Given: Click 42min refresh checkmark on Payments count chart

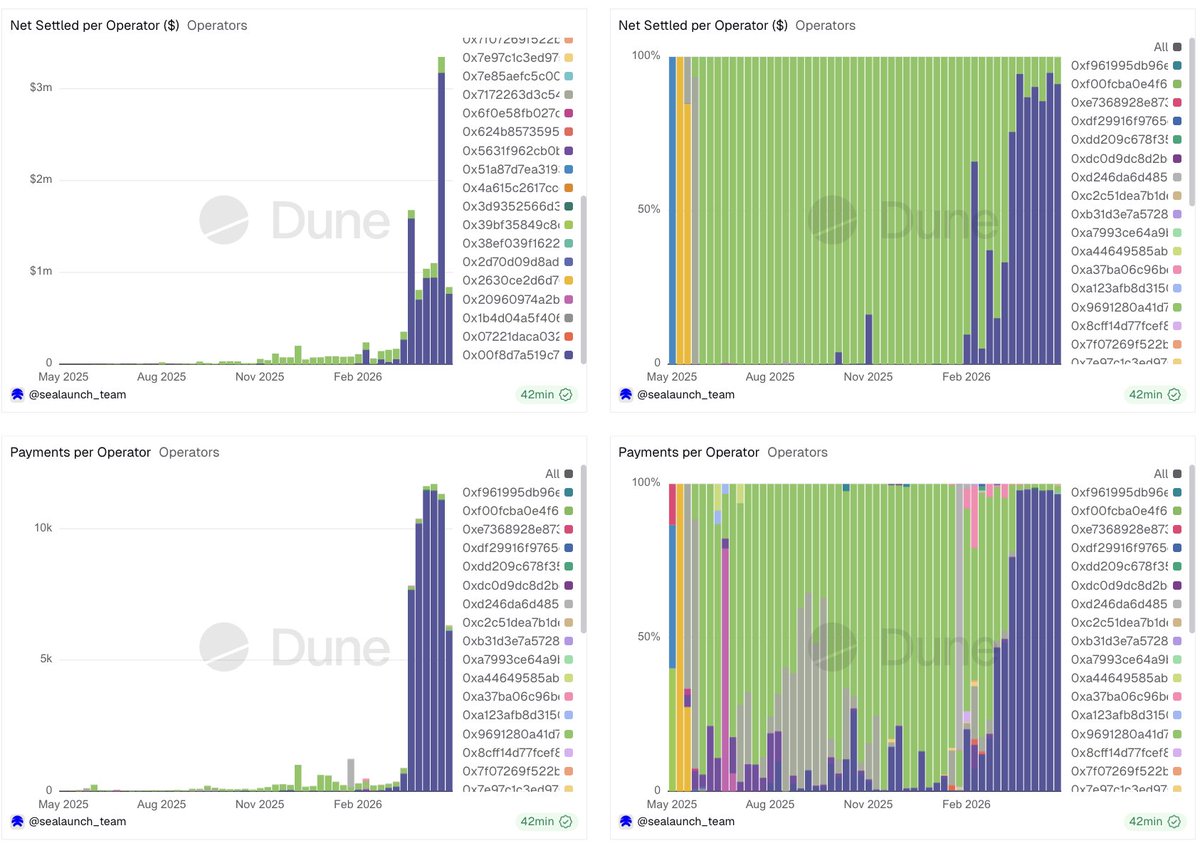Looking at the screenshot, I should [x=566, y=821].
